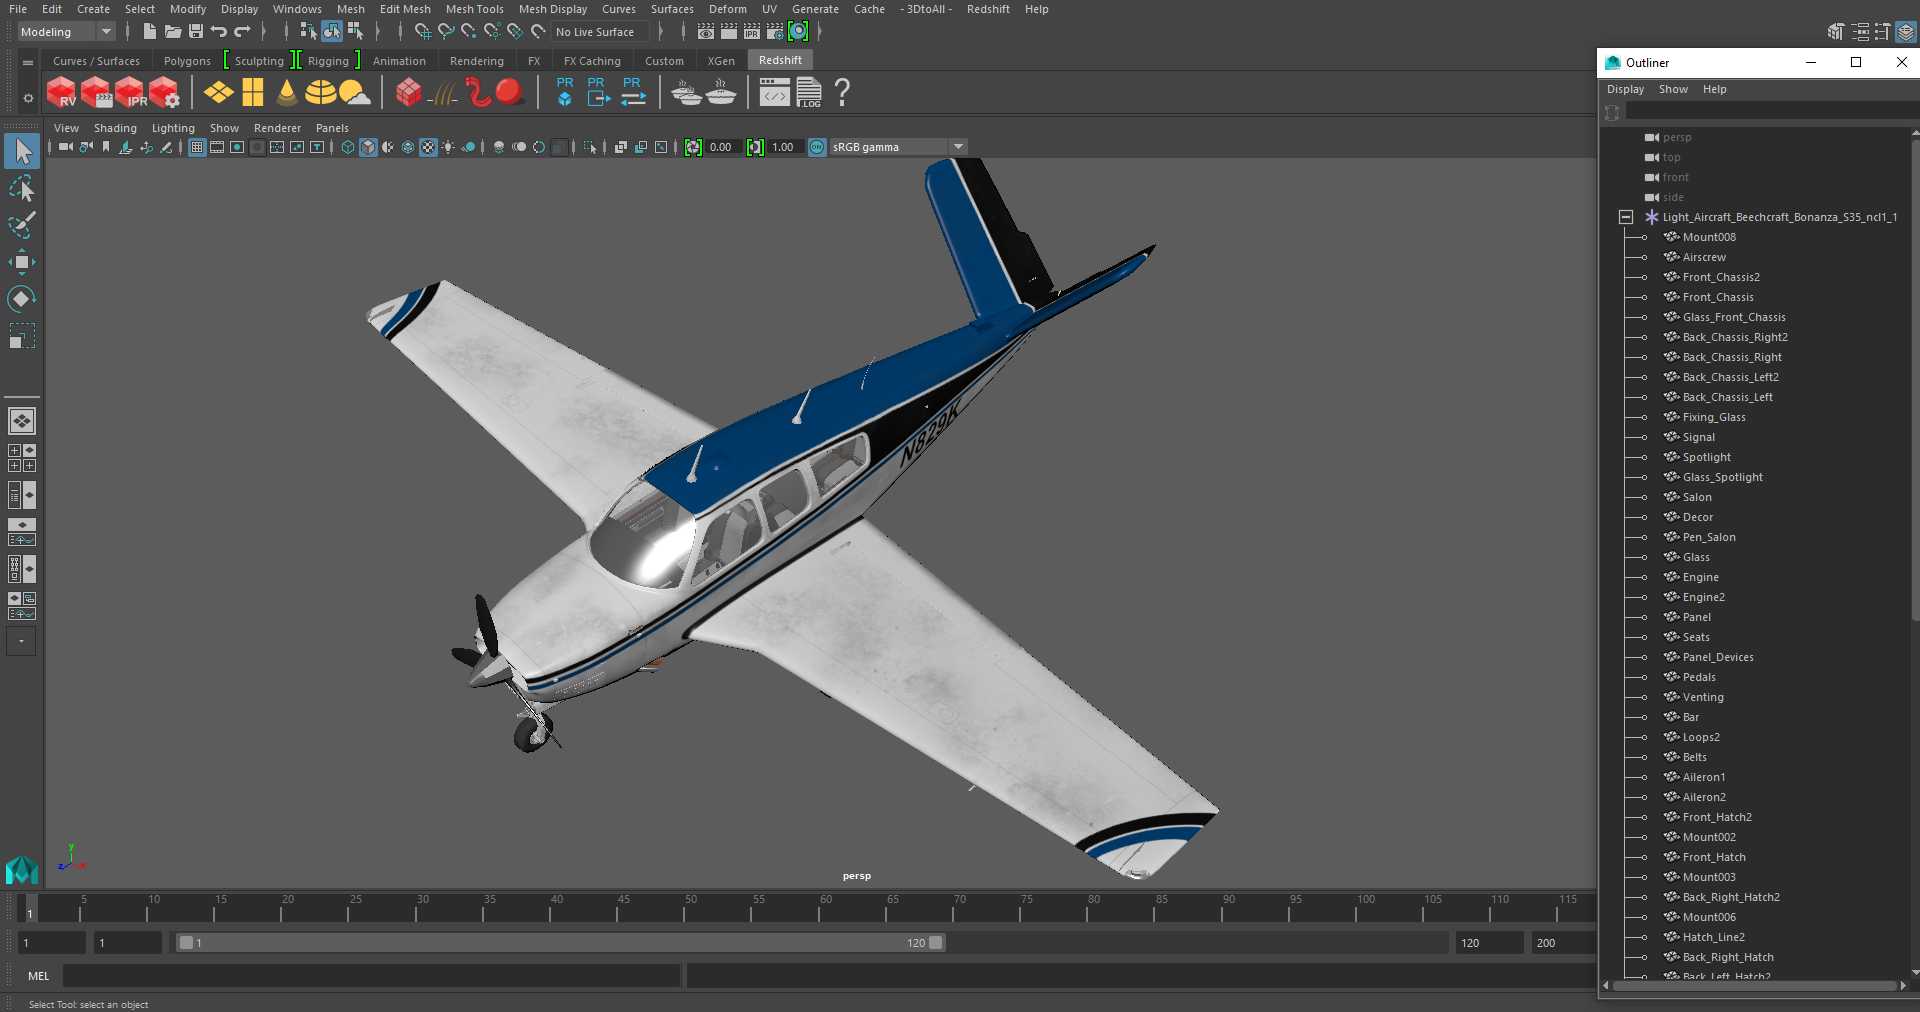Toggle textured display checker icon

tap(428, 147)
